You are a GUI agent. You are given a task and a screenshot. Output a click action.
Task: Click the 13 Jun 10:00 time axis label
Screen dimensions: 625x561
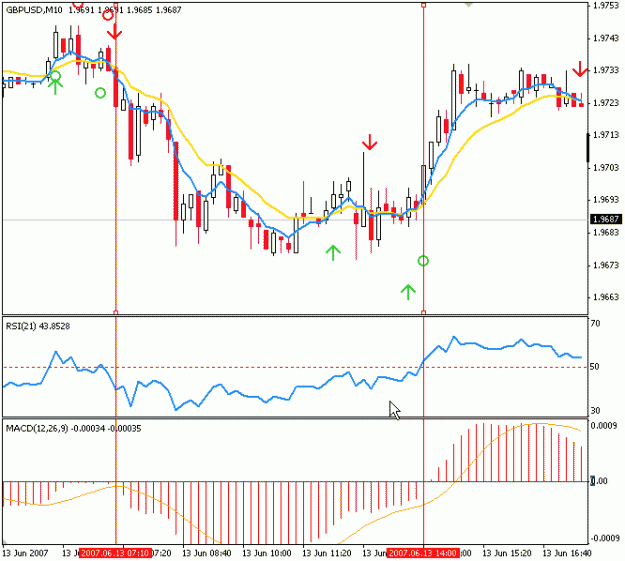pyautogui.click(x=267, y=553)
